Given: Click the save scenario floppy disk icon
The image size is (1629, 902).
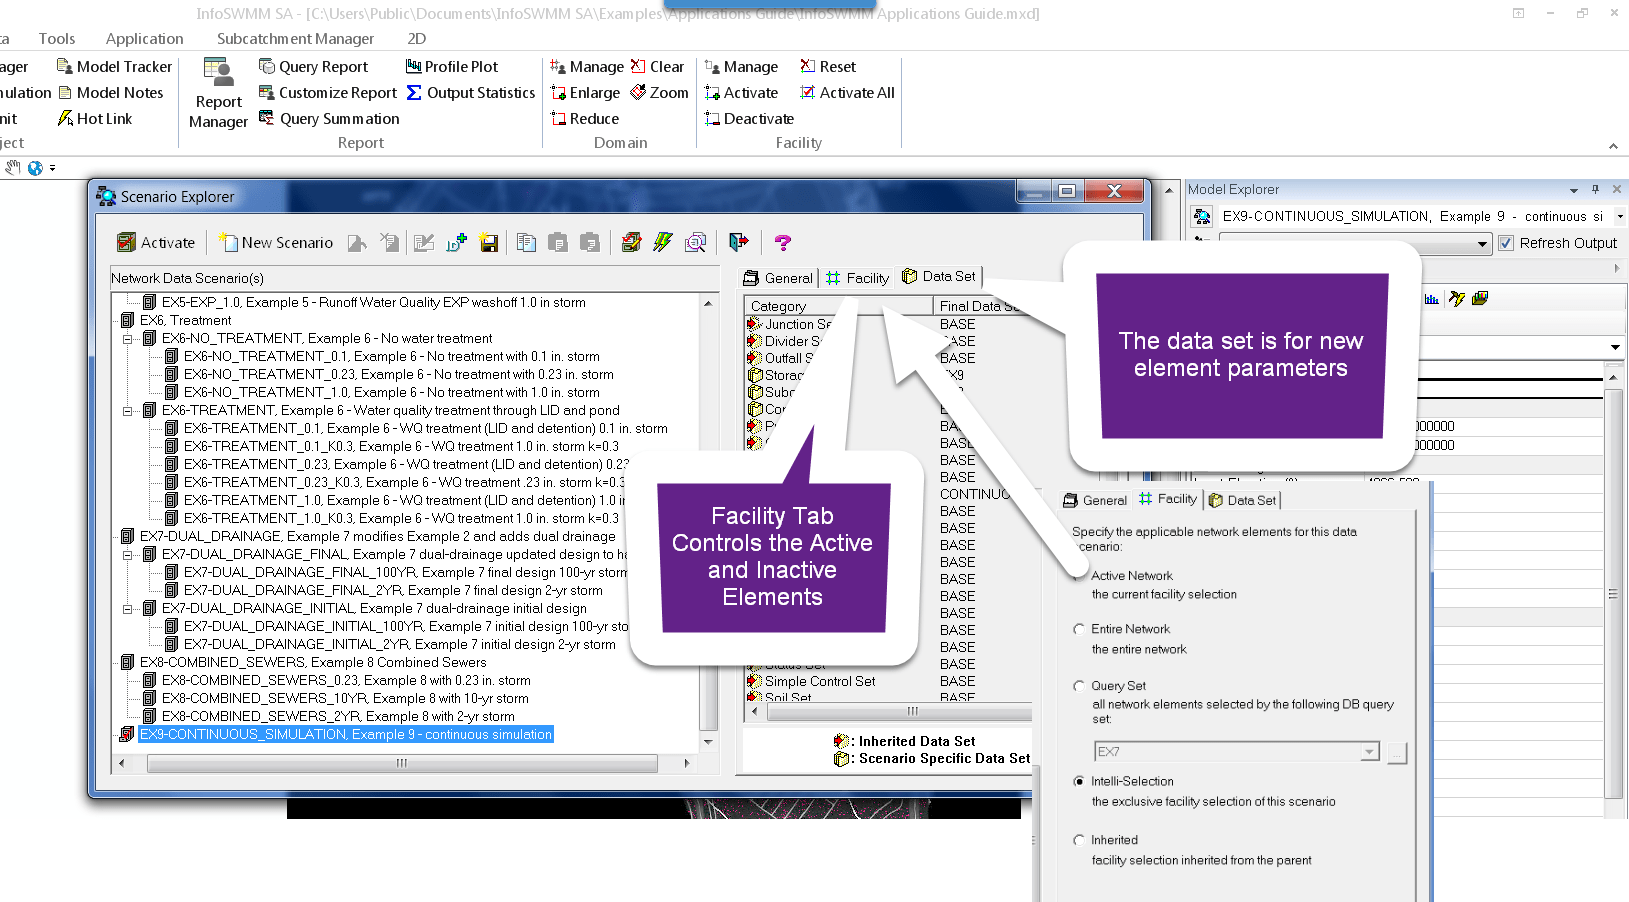Looking at the screenshot, I should coord(489,242).
